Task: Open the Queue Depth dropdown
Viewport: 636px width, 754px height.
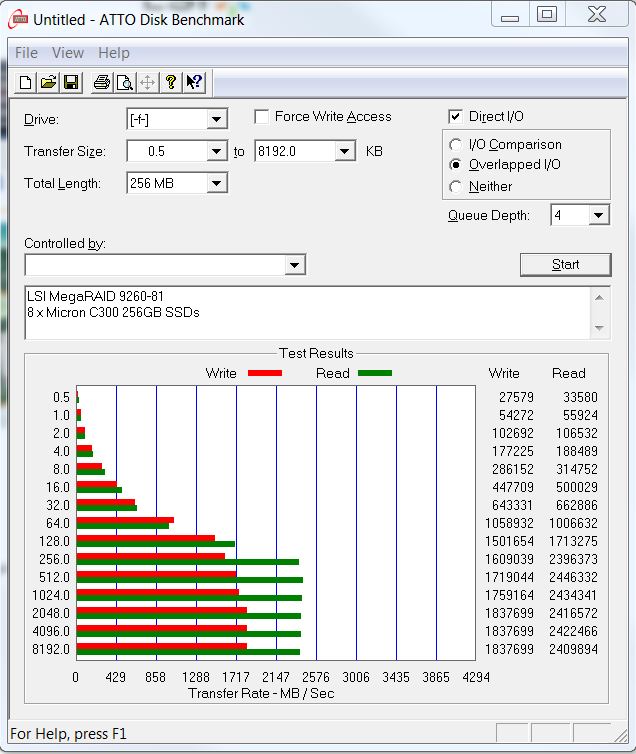Action: click(598, 216)
